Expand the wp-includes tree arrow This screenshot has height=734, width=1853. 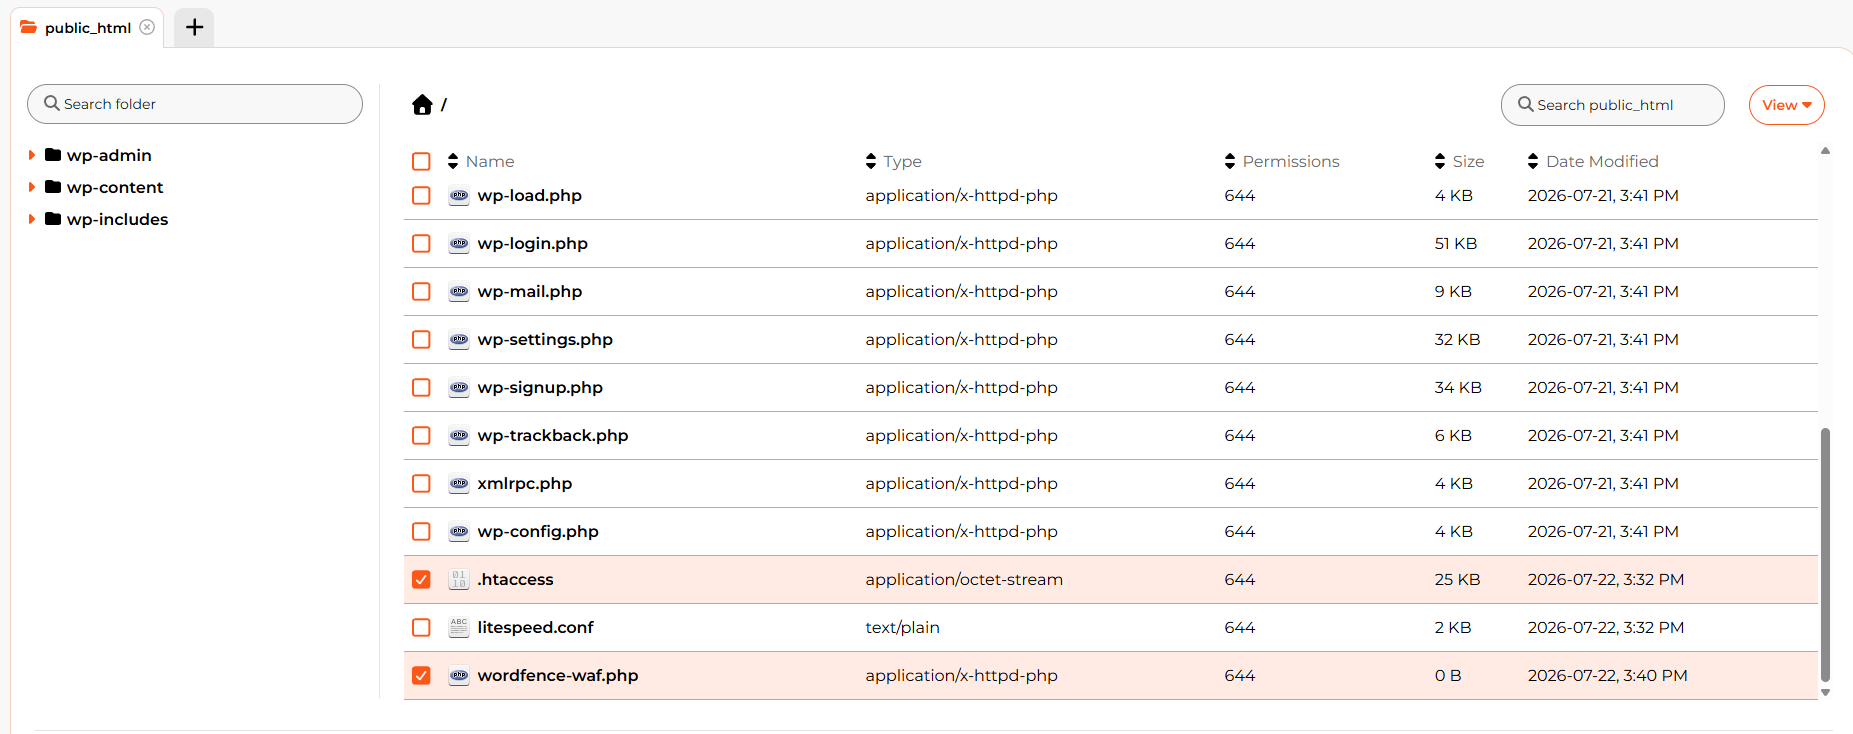(x=32, y=219)
